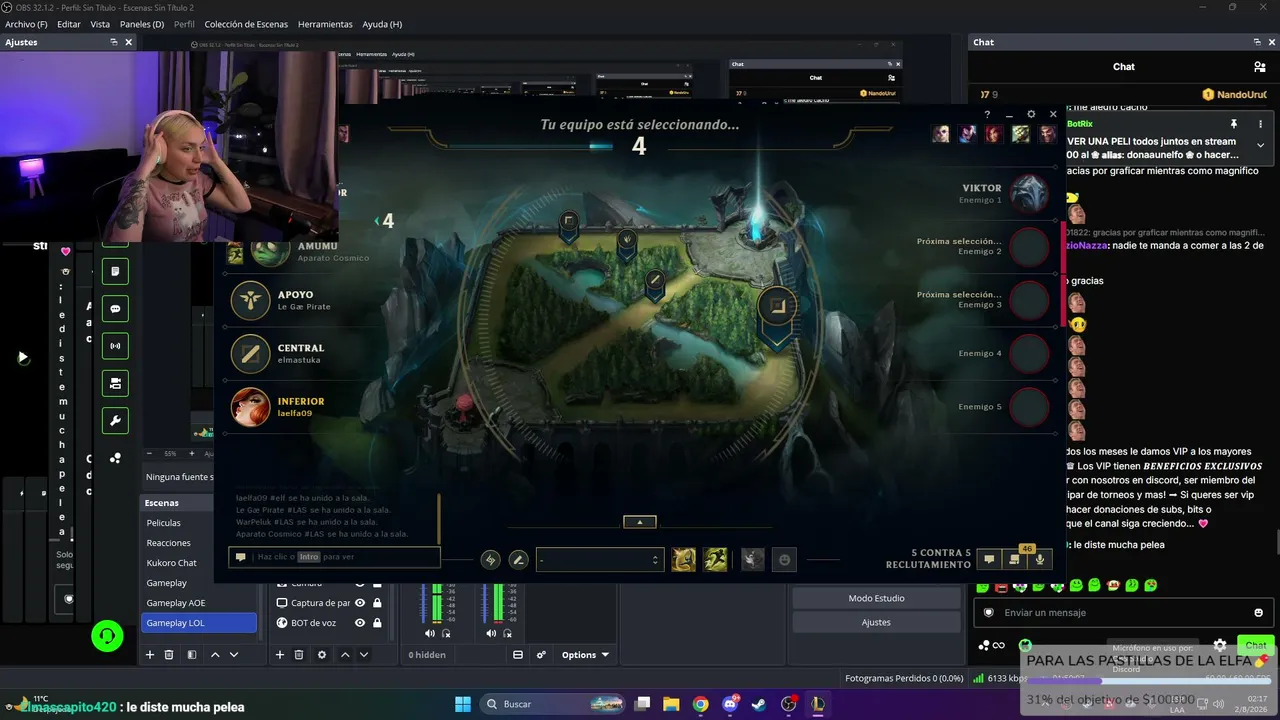Screen dimensions: 1280x720
Task: Select the Gameplay LOL scene
Action: pos(199,623)
